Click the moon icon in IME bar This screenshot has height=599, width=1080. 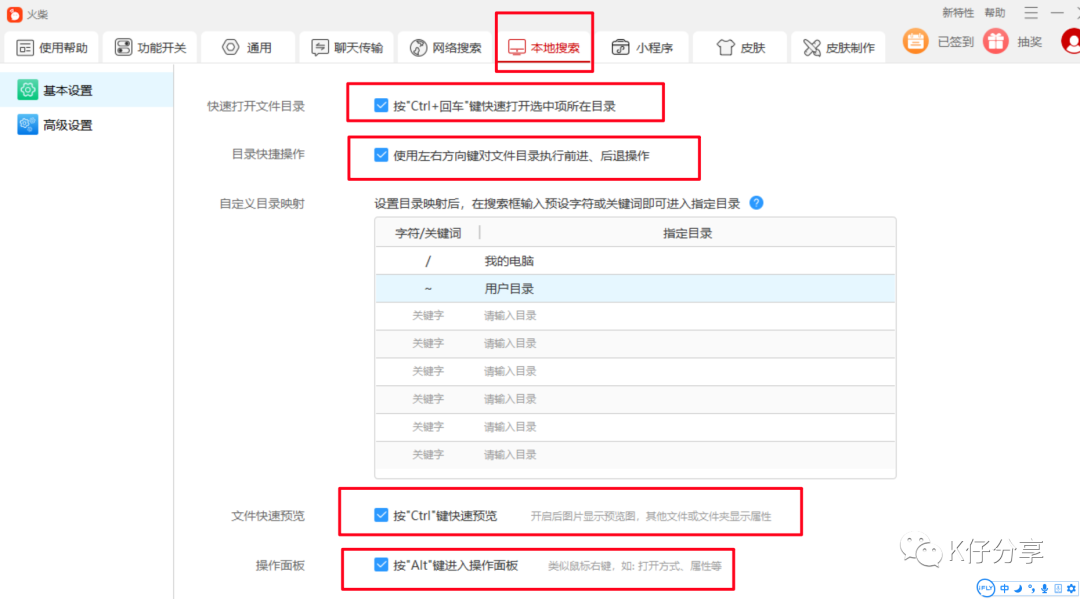[1018, 589]
